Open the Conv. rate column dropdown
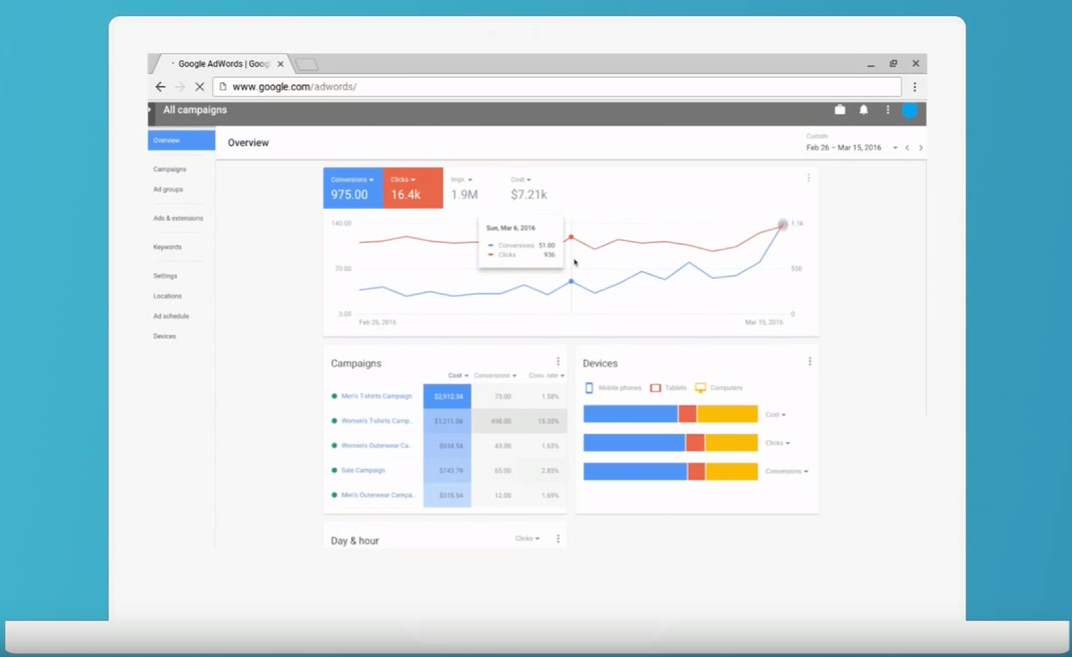Viewport: 1072px width, 657px height. click(546, 375)
